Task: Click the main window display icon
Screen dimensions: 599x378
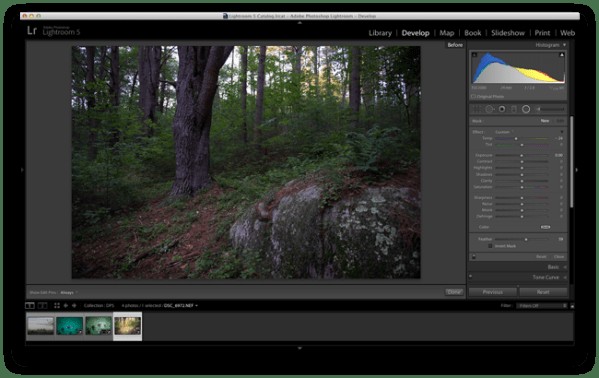Action: pyautogui.click(x=30, y=305)
